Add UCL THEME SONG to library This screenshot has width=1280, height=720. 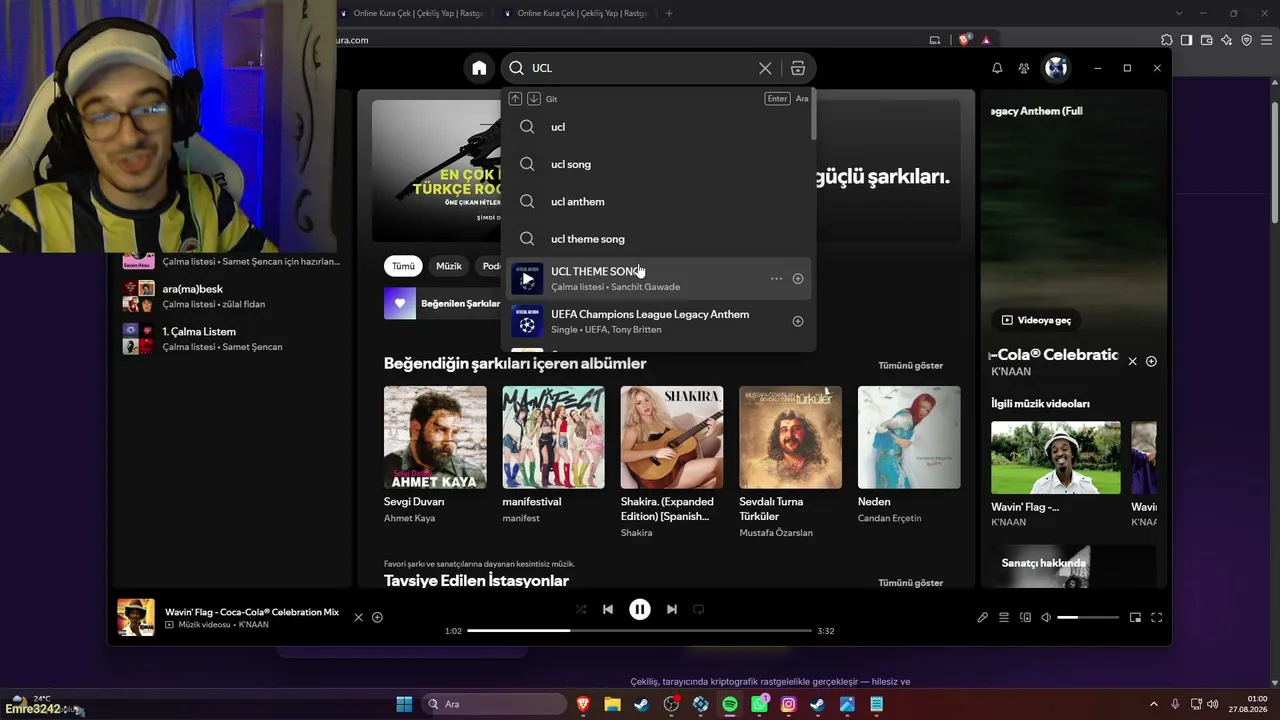point(798,279)
